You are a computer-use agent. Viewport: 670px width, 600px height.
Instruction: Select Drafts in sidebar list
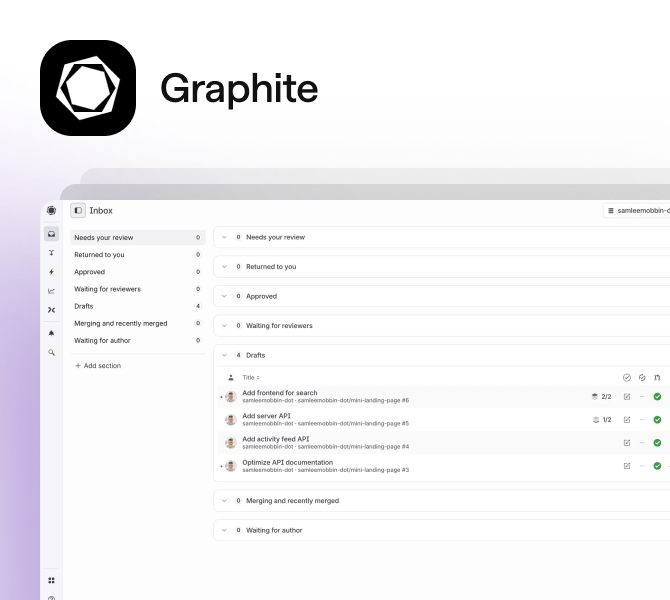pos(138,306)
